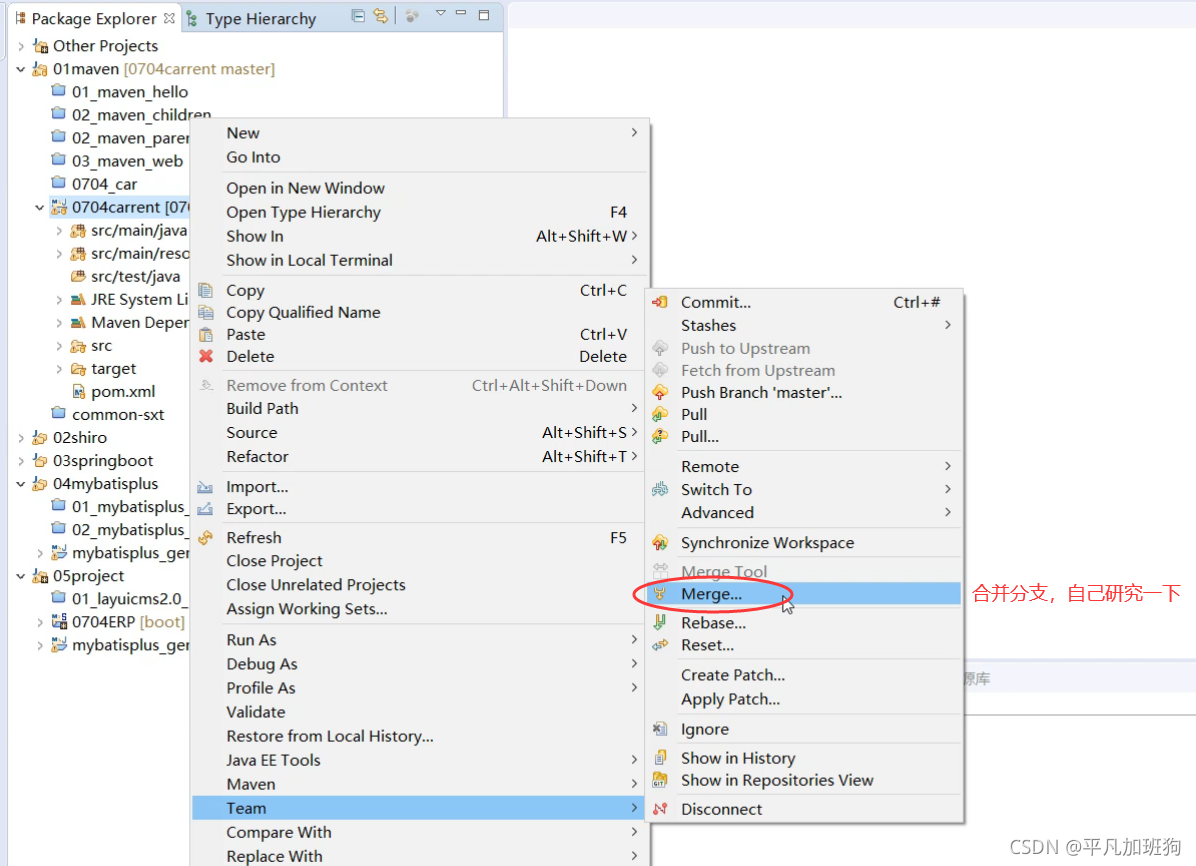
Task: Choose Apply Patch... entry
Action: pos(803,699)
